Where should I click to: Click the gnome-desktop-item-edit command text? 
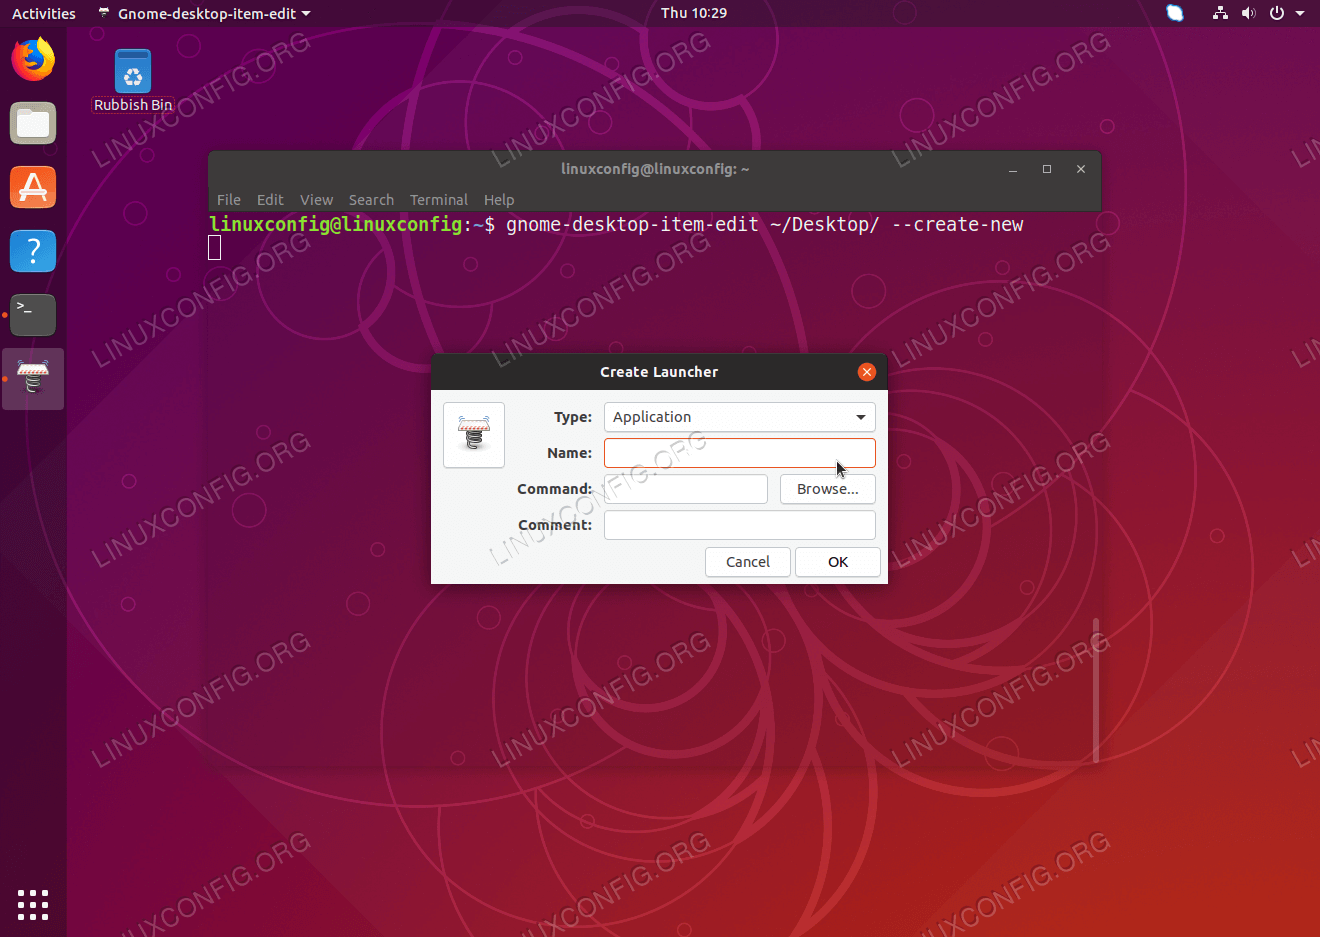pos(764,225)
